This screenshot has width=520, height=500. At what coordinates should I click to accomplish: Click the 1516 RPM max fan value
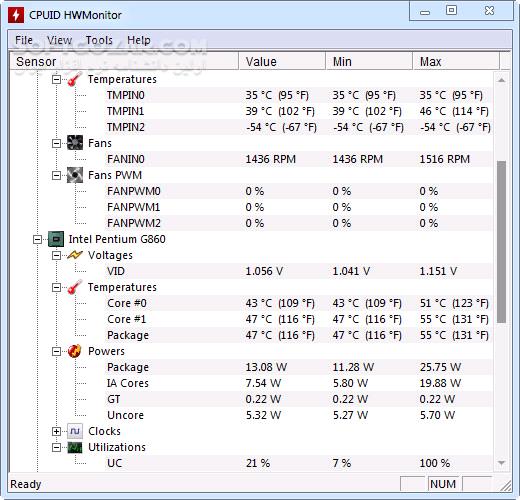[x=445, y=159]
